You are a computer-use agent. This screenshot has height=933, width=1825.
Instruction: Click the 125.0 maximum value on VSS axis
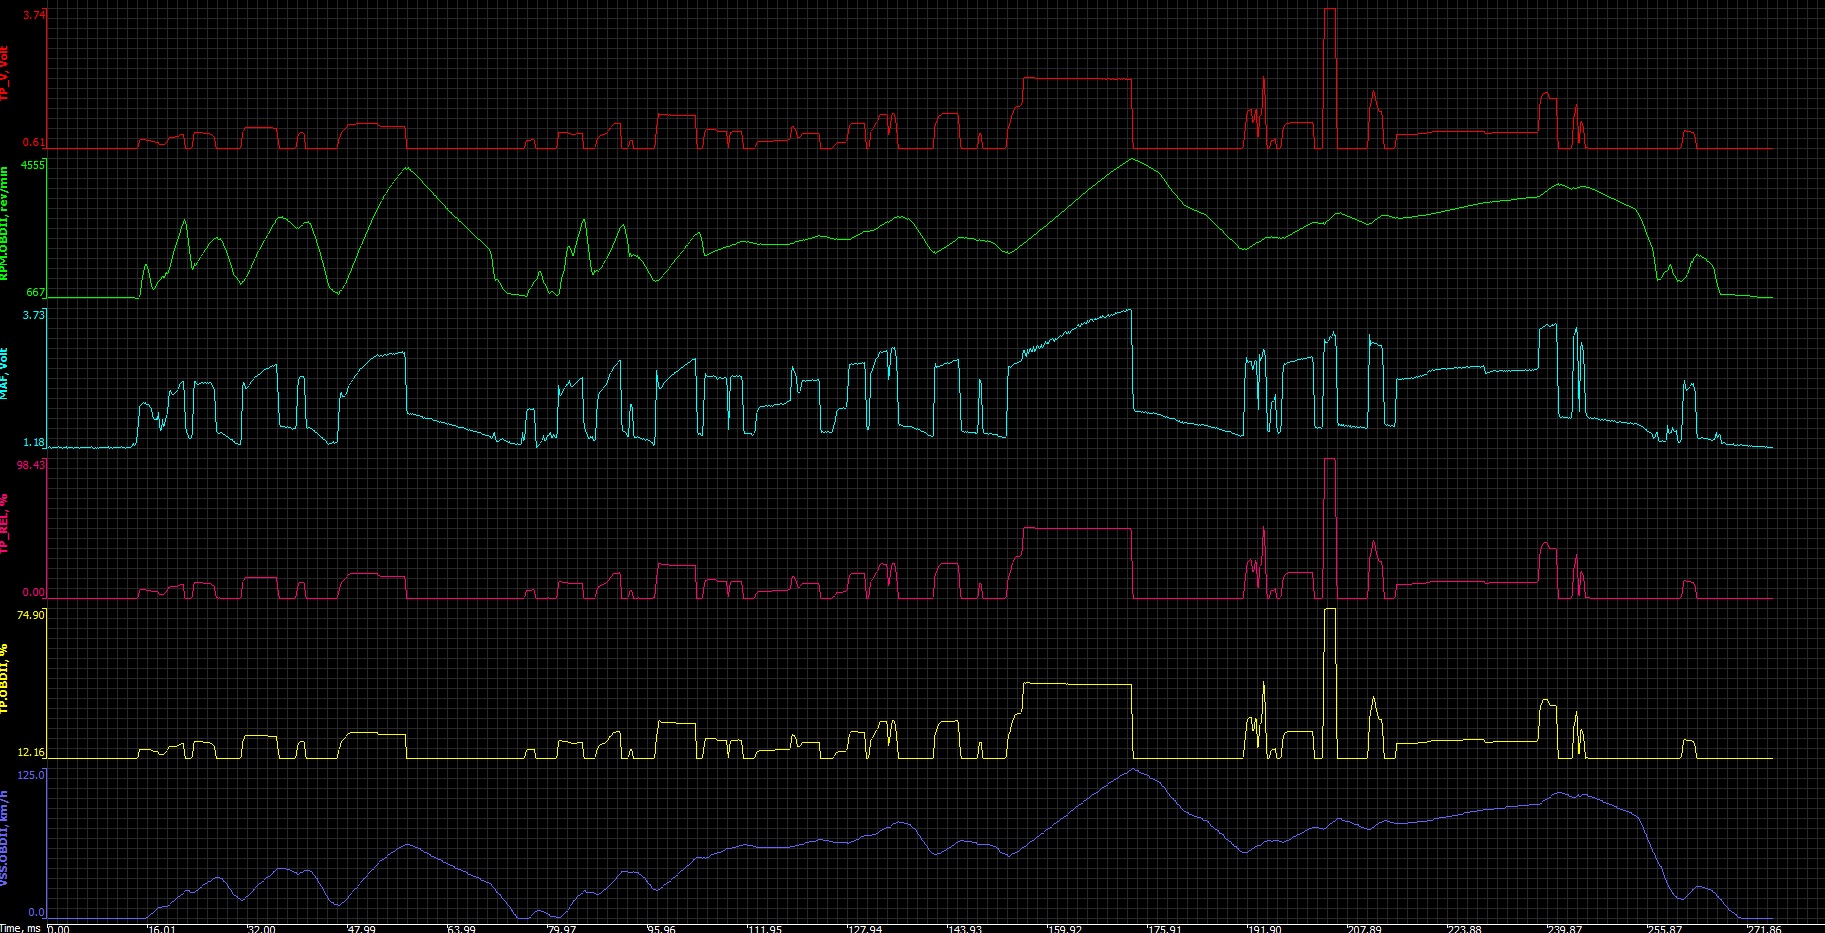[x=32, y=775]
